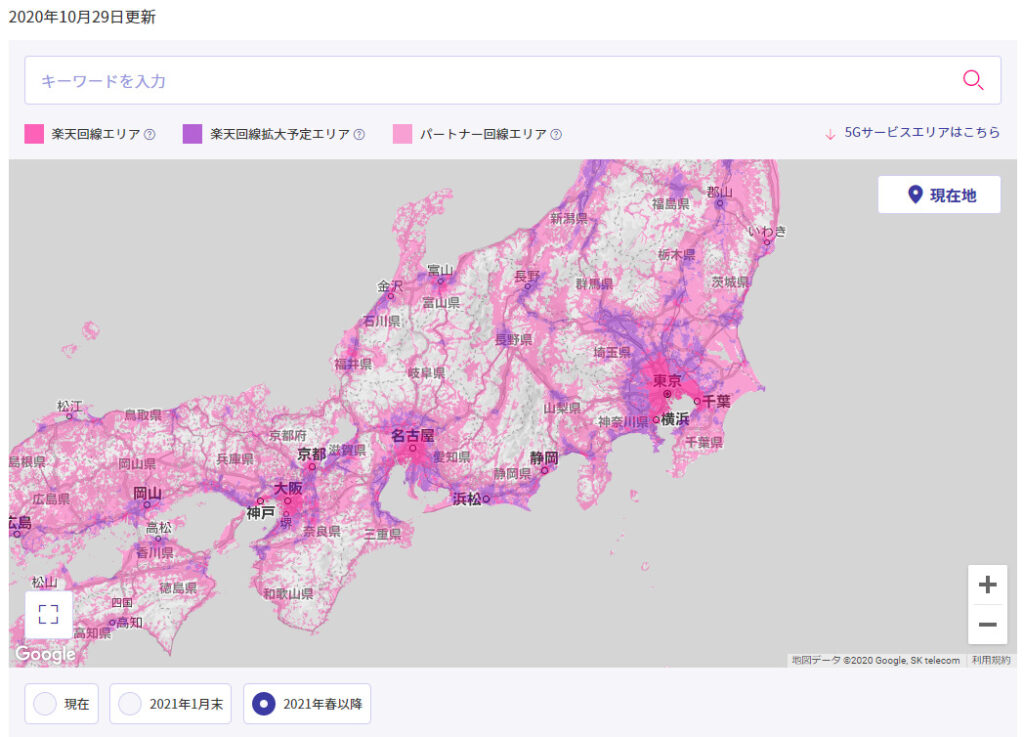Screen dimensions: 1024x737
Task: Click the 2020年10月29日更新 date text
Action: click(x=82, y=17)
